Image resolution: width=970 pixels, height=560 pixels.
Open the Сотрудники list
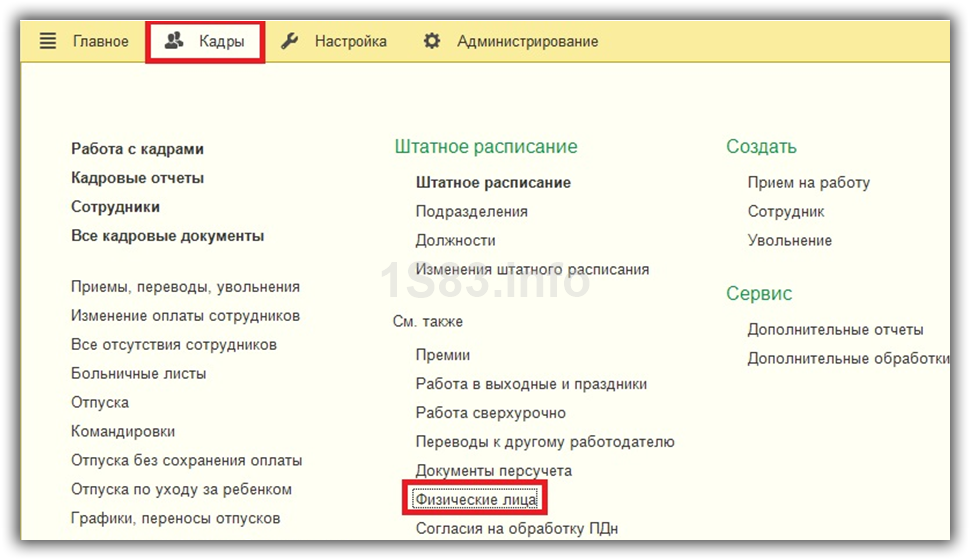[x=115, y=207]
